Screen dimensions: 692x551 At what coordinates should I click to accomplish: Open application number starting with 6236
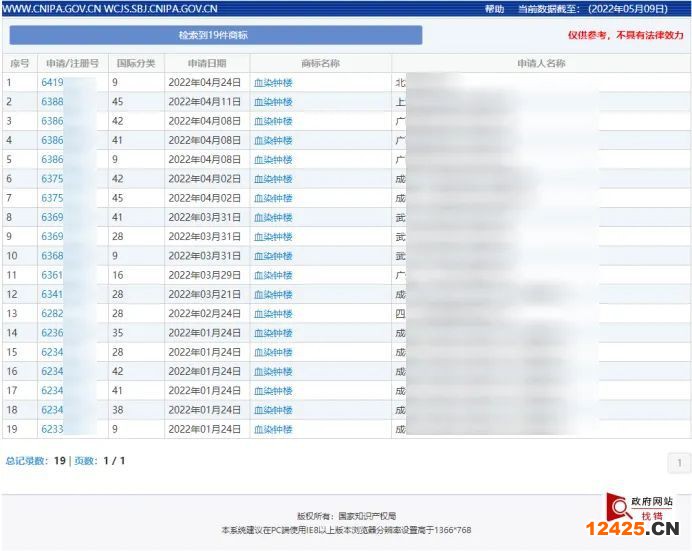52,333
